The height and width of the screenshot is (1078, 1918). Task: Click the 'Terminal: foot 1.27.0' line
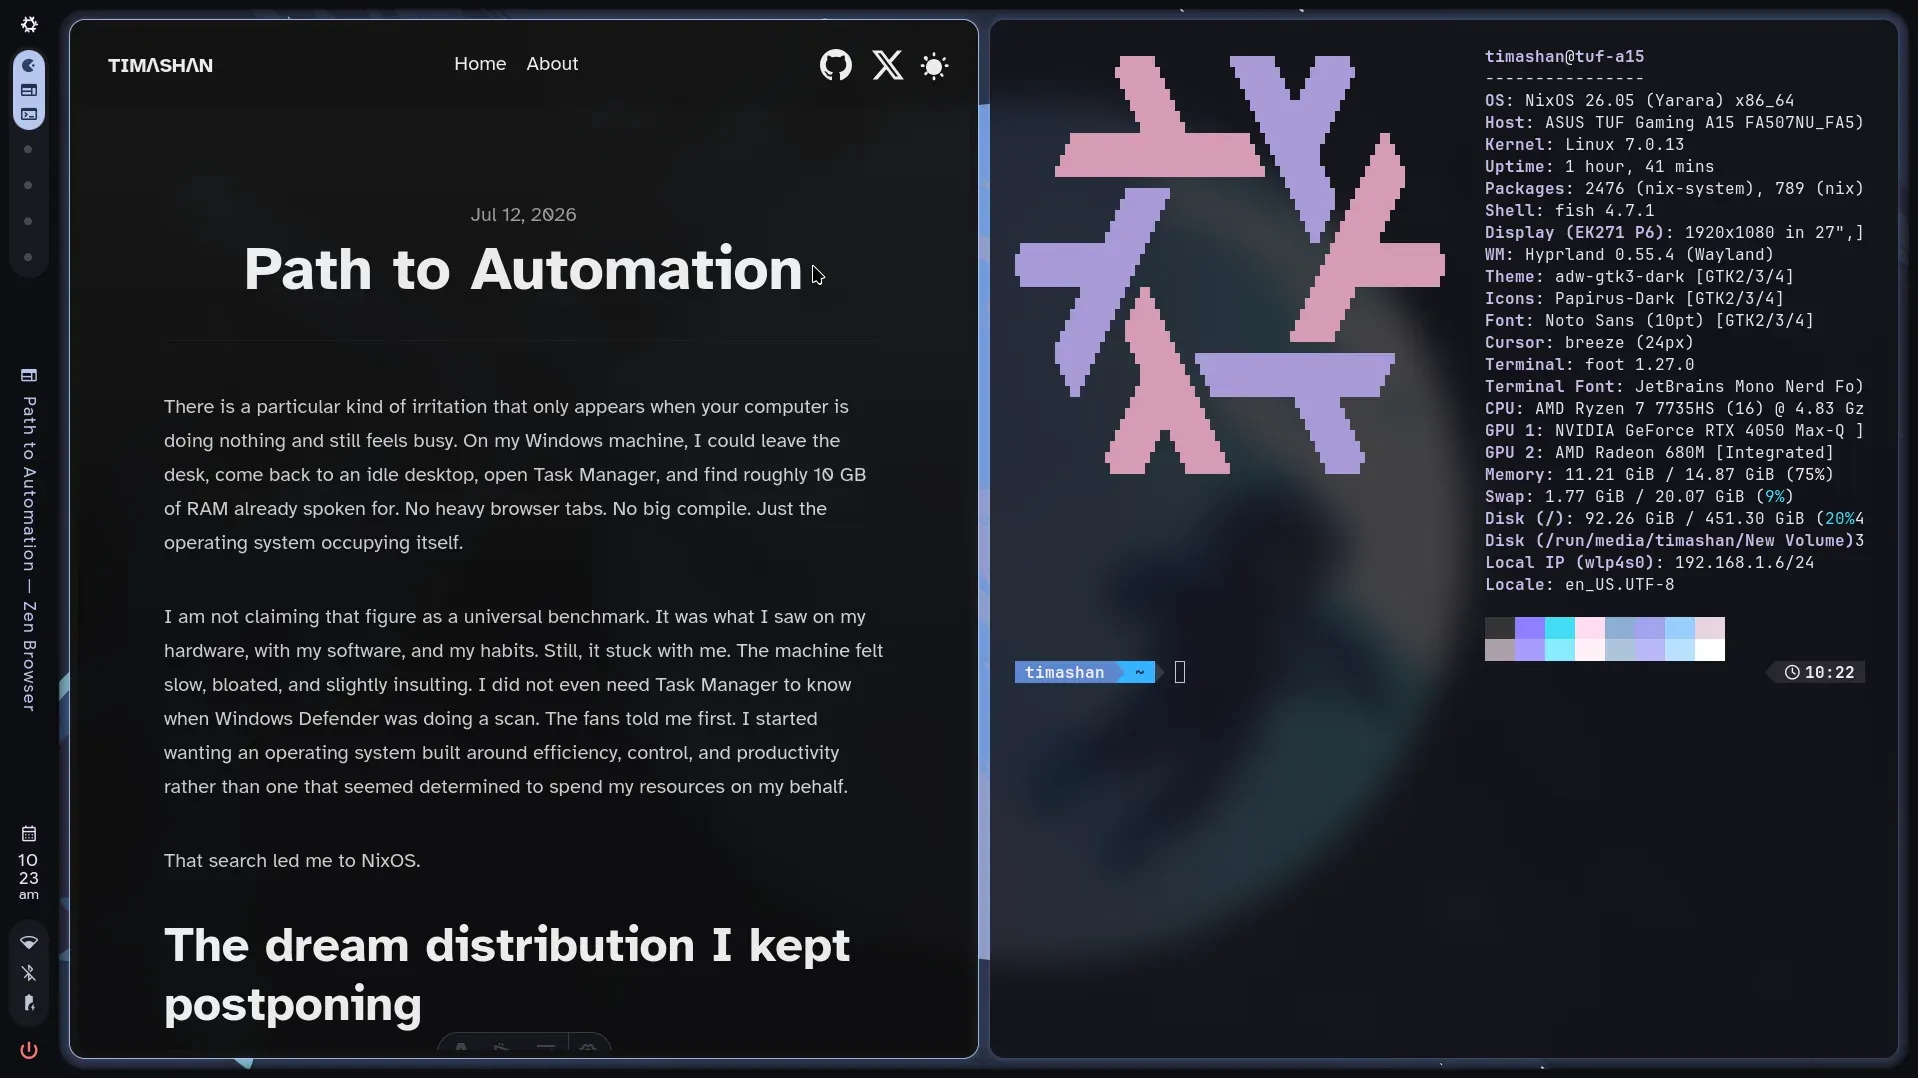[x=1589, y=365]
